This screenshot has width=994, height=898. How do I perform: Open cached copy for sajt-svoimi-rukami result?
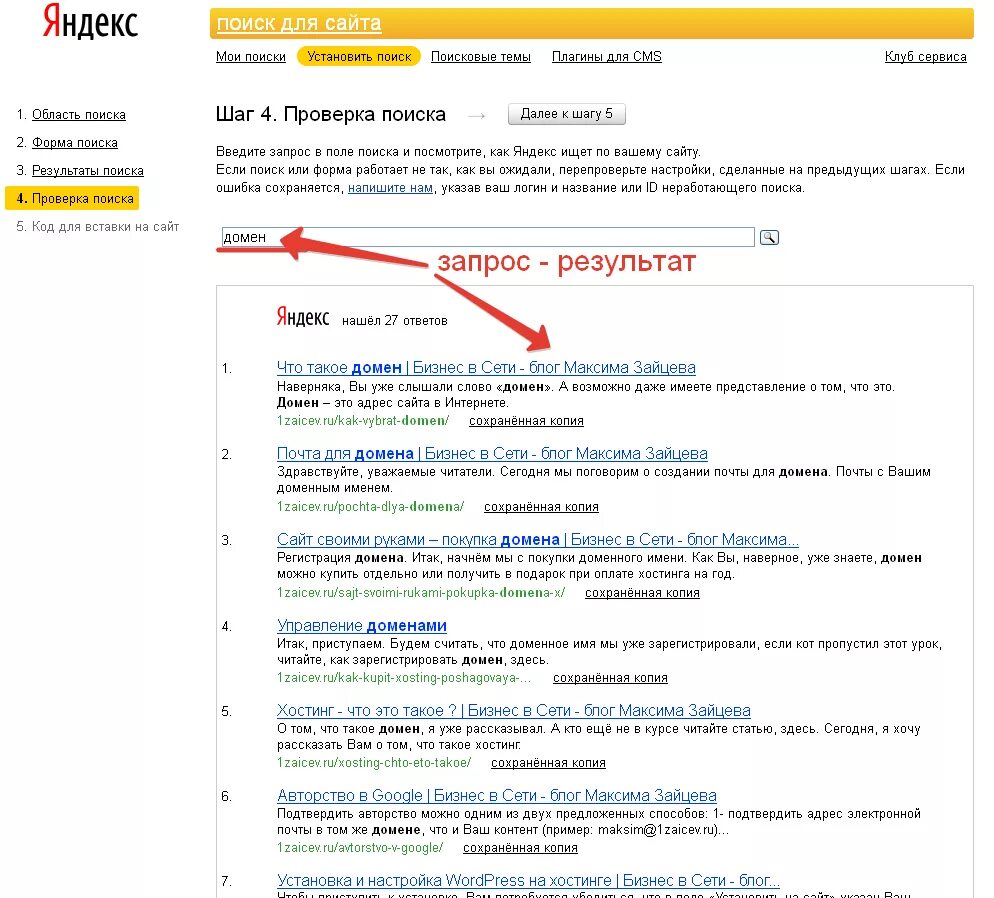click(x=642, y=593)
